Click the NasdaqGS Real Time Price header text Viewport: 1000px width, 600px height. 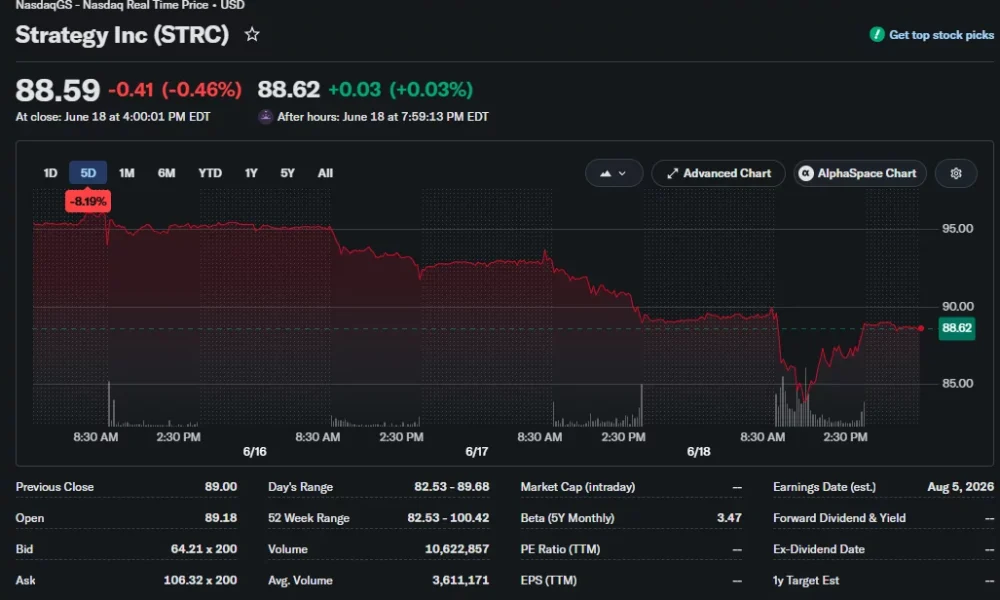coord(130,5)
